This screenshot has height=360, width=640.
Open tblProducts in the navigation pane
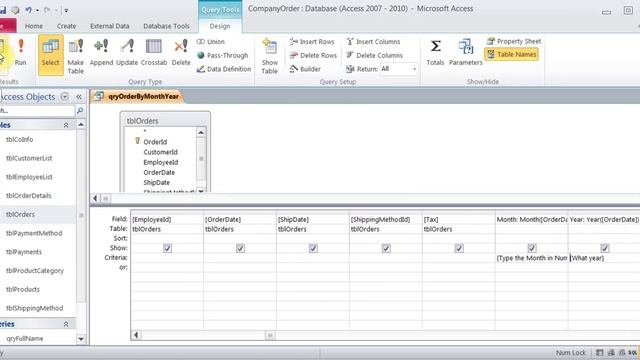23,289
